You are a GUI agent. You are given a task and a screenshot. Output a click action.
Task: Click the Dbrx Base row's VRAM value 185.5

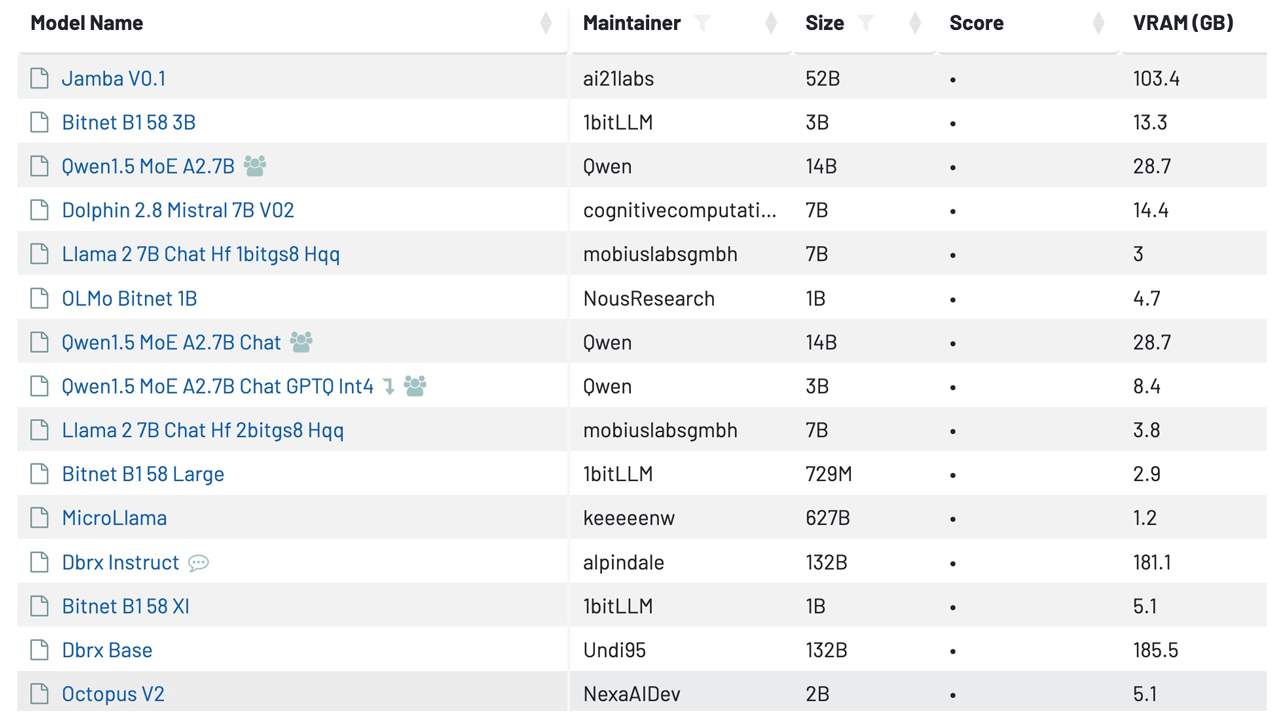pyautogui.click(x=1155, y=650)
